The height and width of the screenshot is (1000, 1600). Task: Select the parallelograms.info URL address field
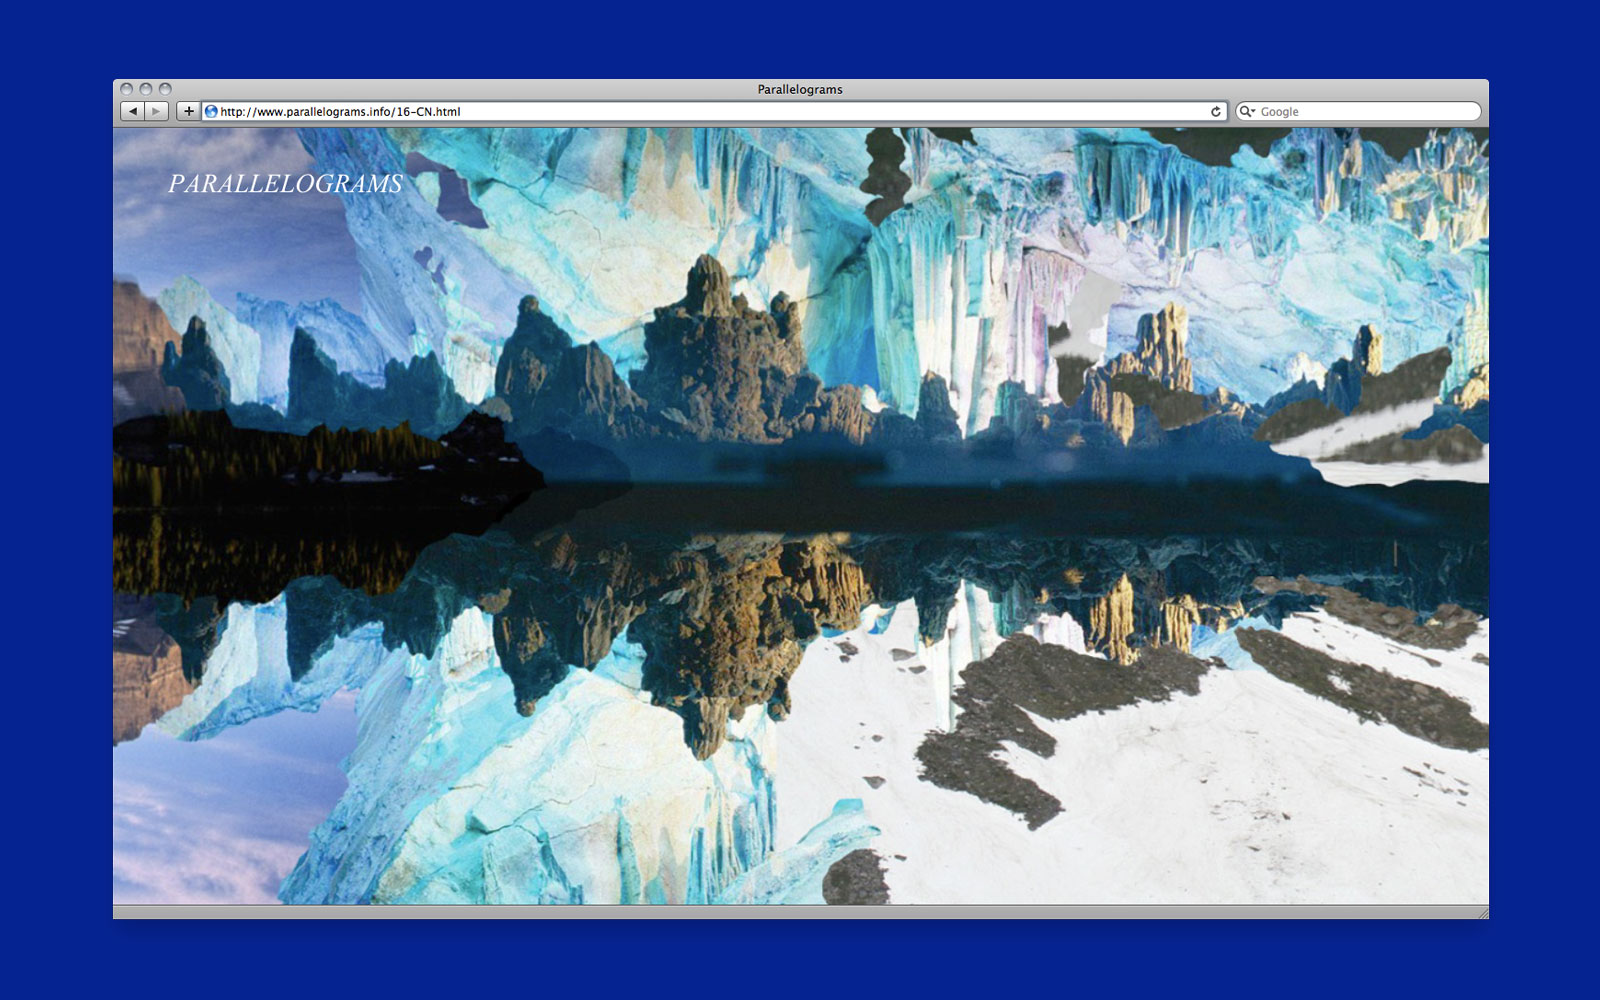tap(700, 112)
